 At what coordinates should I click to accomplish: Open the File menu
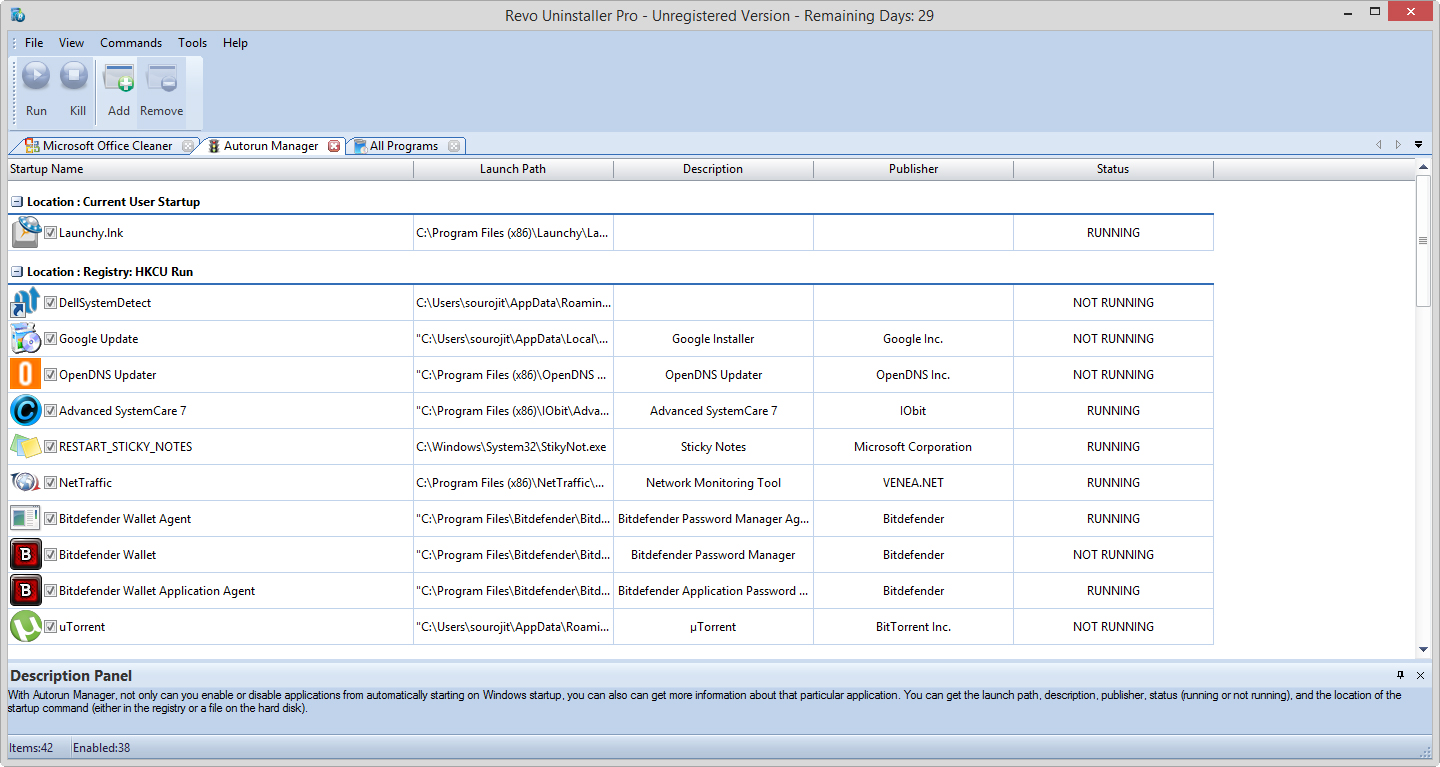[x=34, y=43]
